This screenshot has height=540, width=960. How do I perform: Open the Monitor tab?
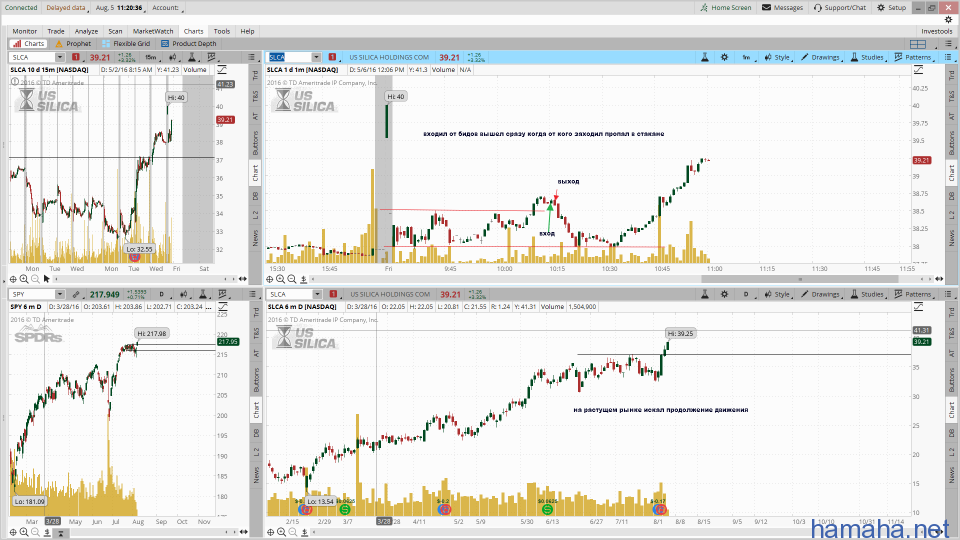point(24,31)
